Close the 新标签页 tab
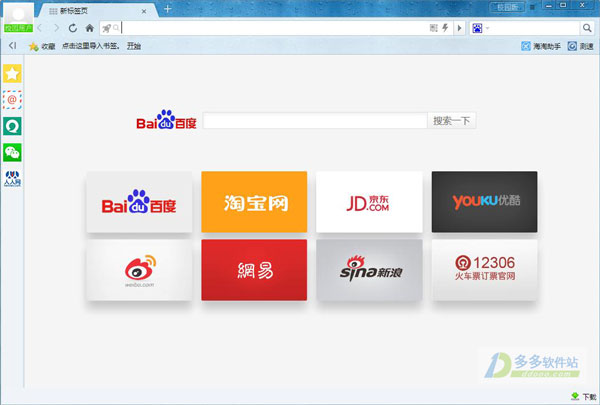The width and height of the screenshot is (600, 405). click(x=144, y=11)
